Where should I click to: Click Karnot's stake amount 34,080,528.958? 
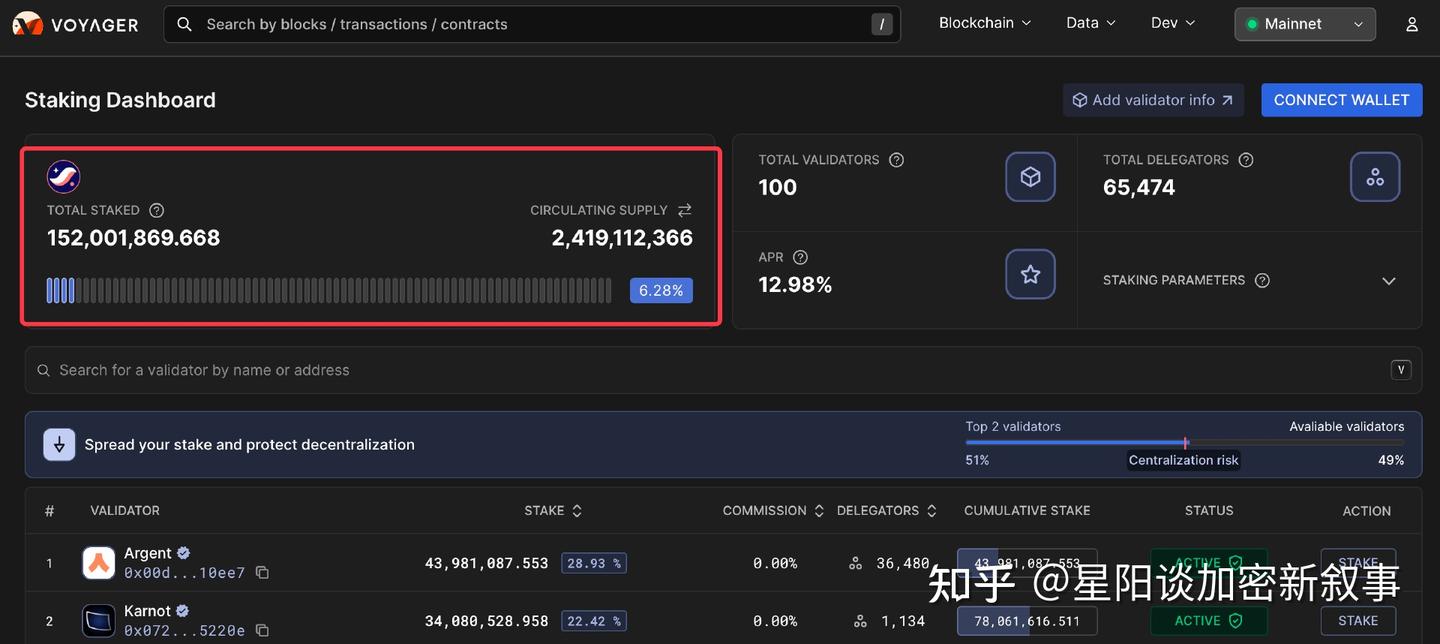coord(487,622)
